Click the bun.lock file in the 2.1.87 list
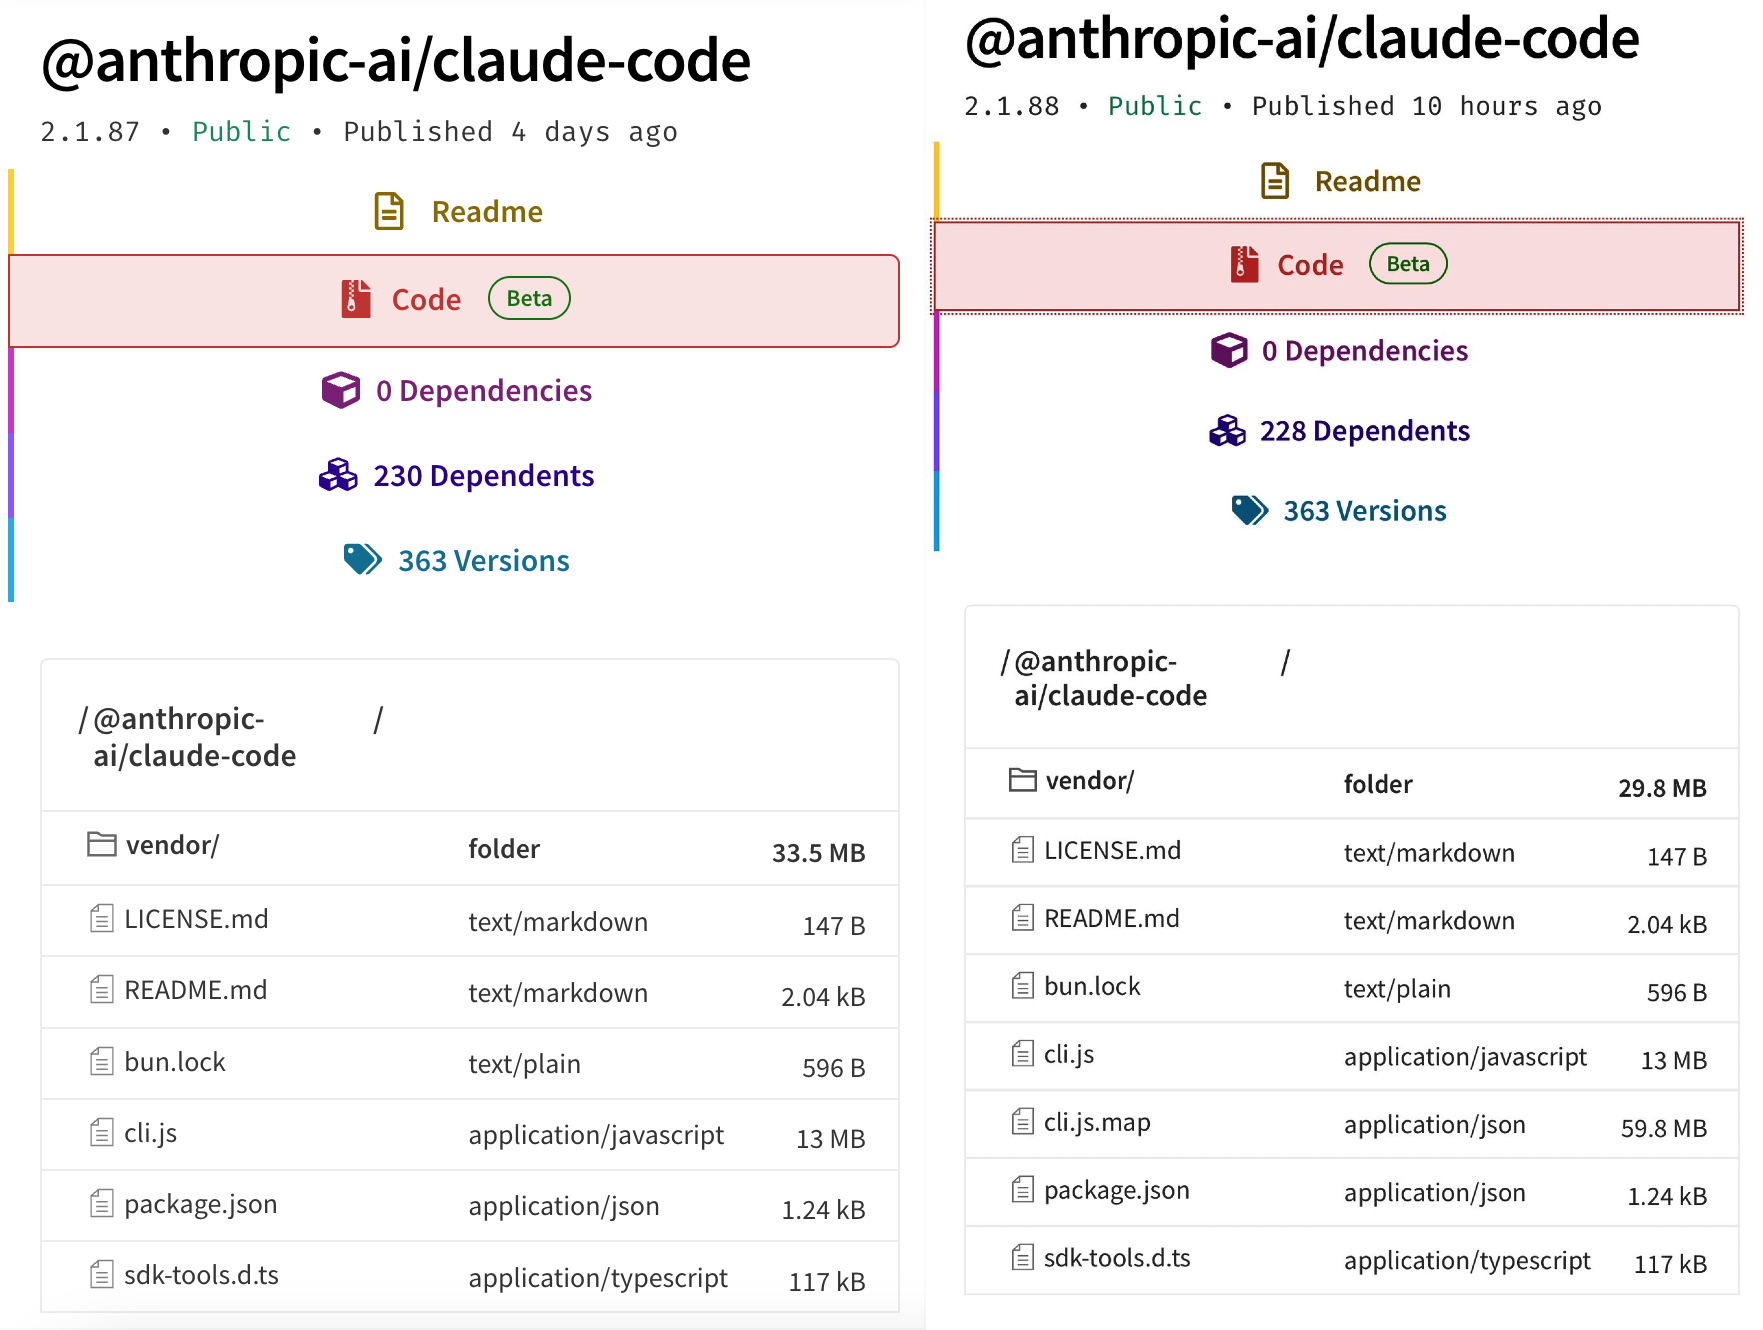 point(175,1062)
